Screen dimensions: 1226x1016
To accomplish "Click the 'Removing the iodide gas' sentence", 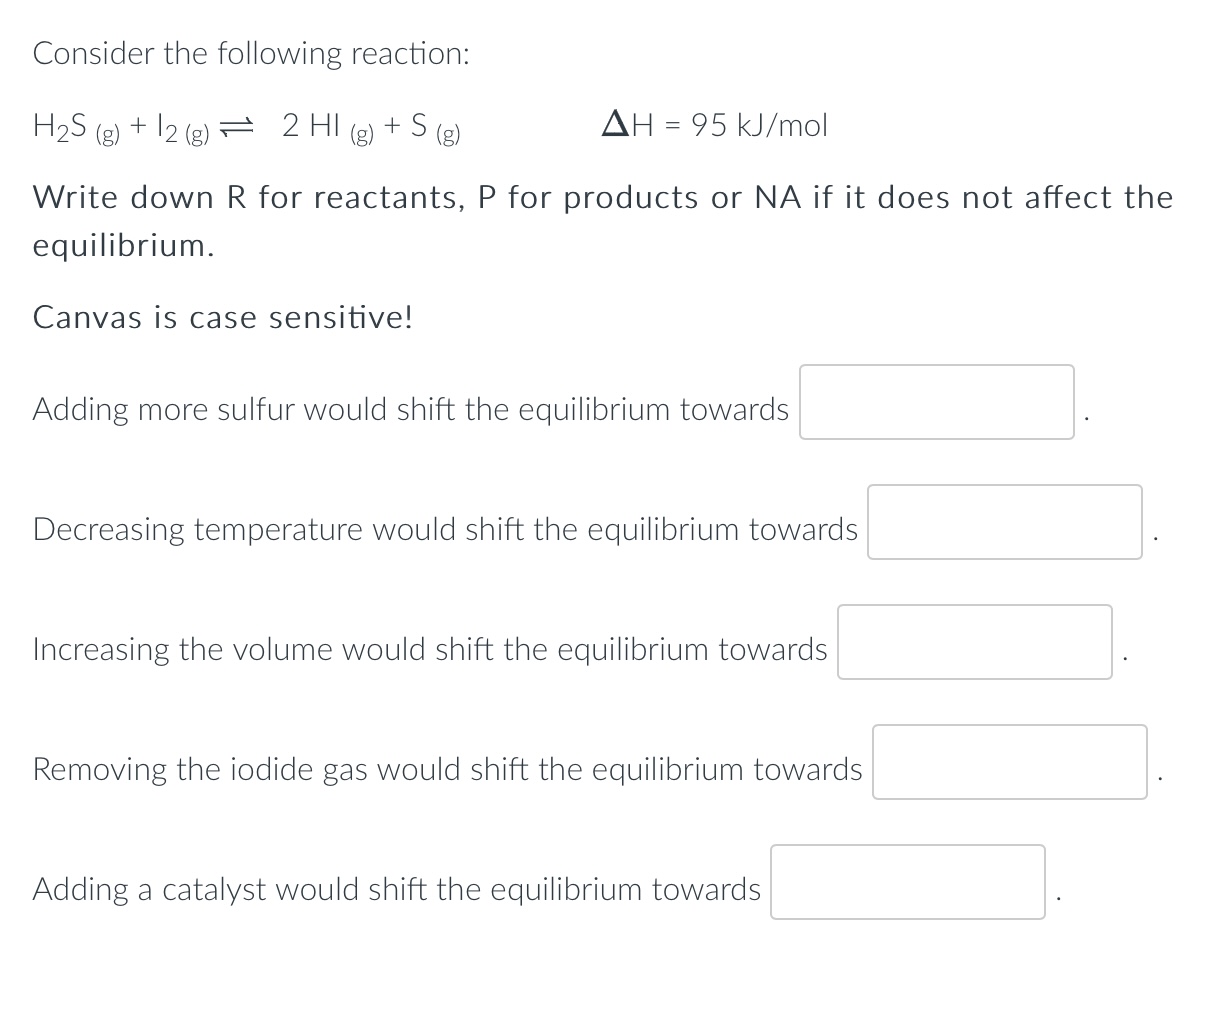I will [447, 769].
